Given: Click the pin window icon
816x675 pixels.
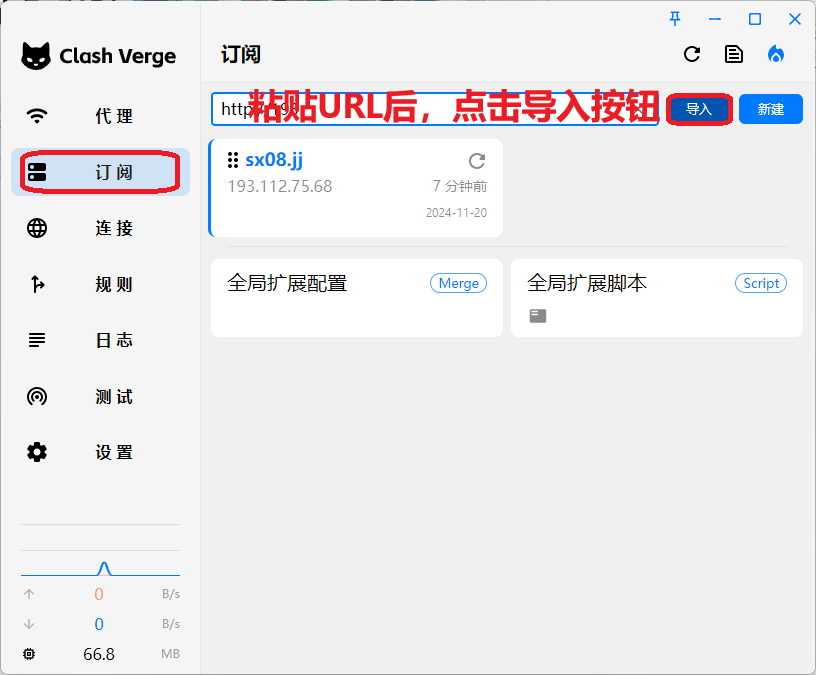Looking at the screenshot, I should tap(675, 18).
